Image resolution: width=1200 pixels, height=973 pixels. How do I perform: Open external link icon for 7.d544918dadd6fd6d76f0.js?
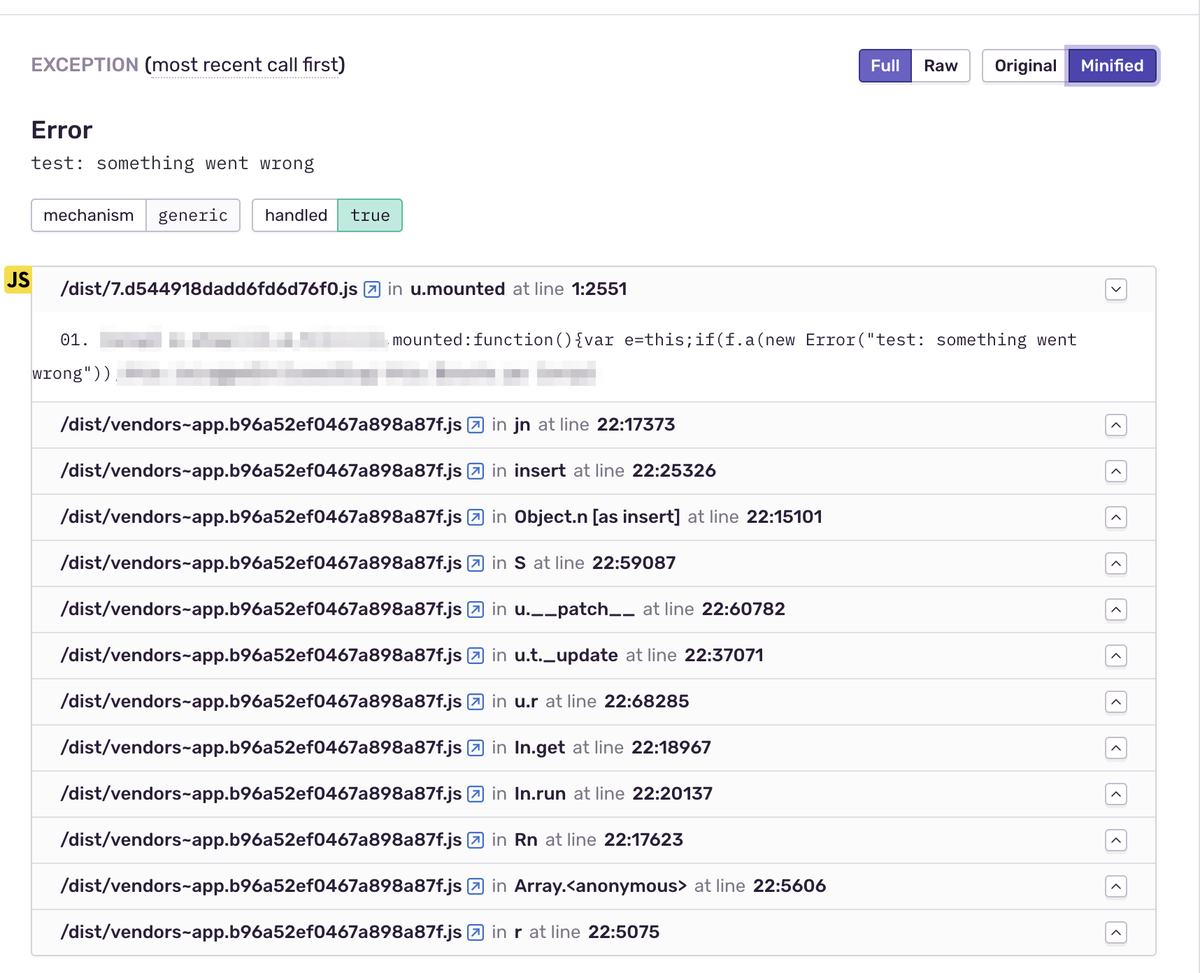(372, 290)
